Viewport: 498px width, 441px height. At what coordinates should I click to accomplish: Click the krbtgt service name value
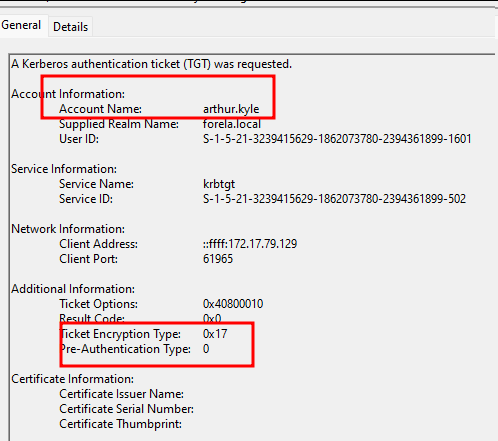click(x=219, y=184)
